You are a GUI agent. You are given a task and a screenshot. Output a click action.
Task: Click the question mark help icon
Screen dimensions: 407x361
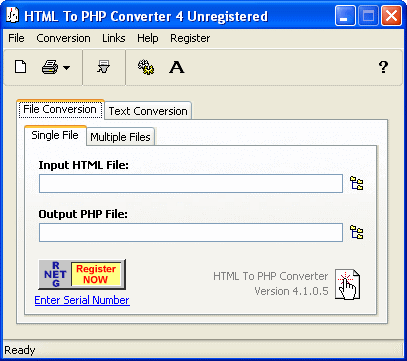tap(383, 67)
